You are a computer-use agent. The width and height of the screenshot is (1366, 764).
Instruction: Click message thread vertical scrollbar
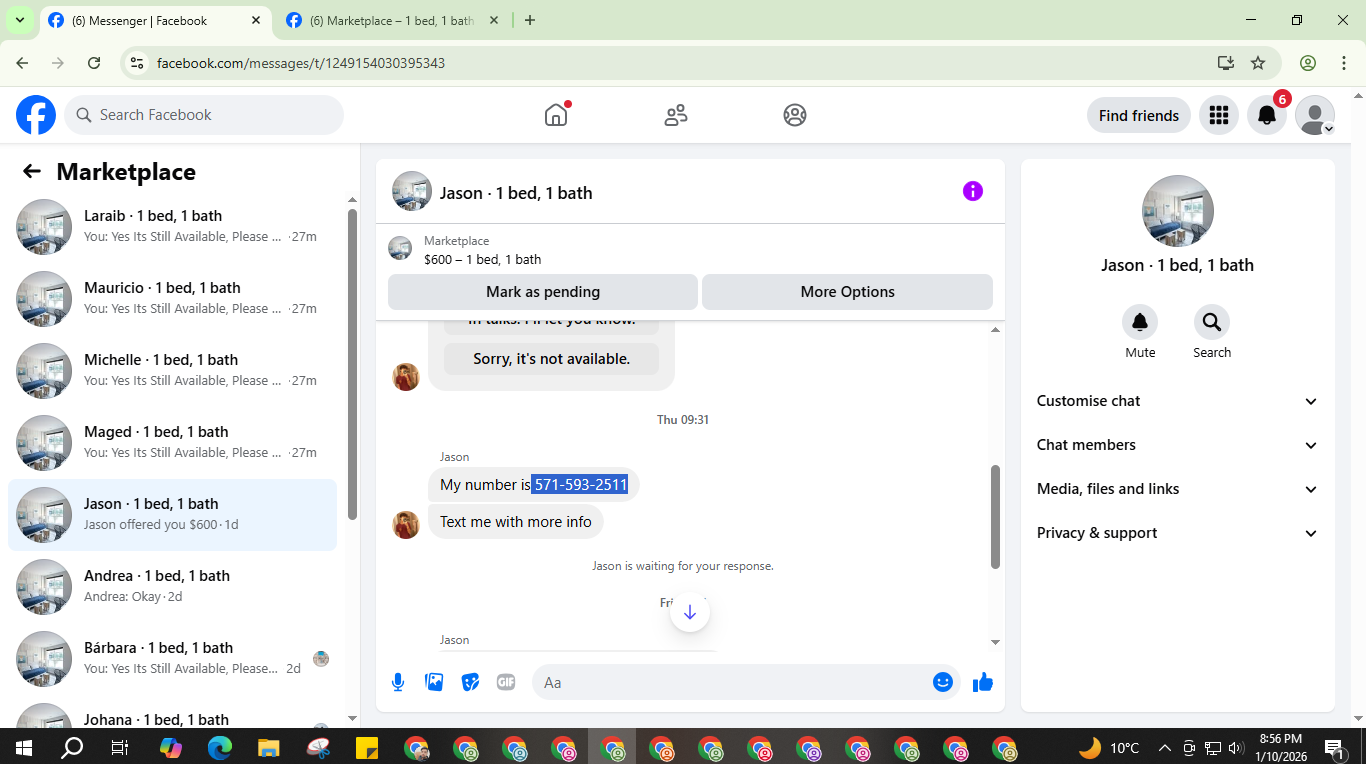(995, 517)
